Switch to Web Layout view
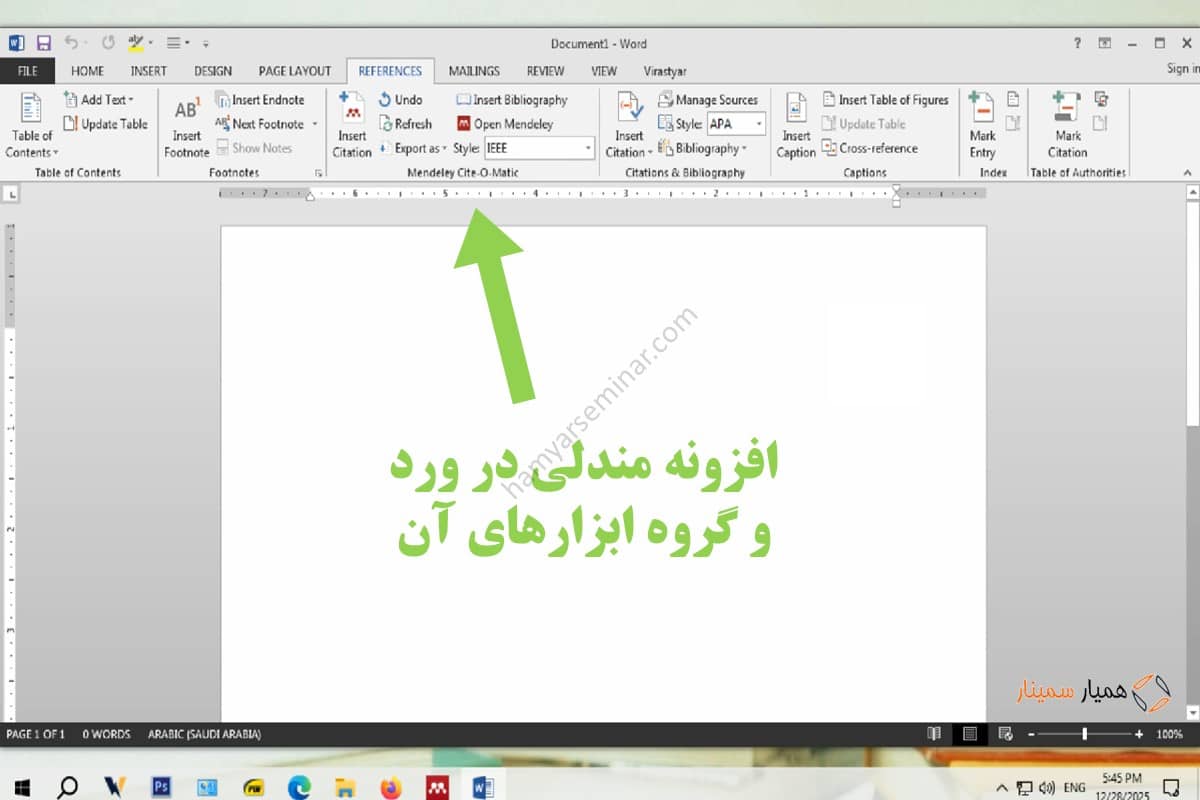The height and width of the screenshot is (800, 1200). [1006, 734]
